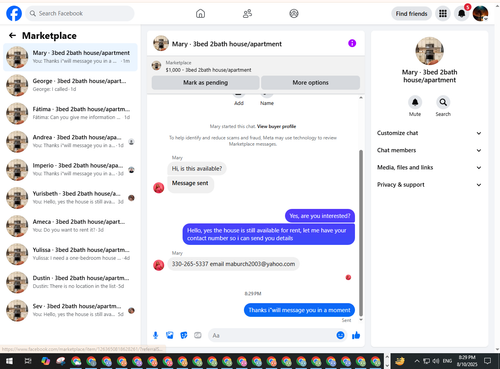500x369 pixels.
Task: Click the 'Yes, are you interested?' message
Action: click(320, 216)
